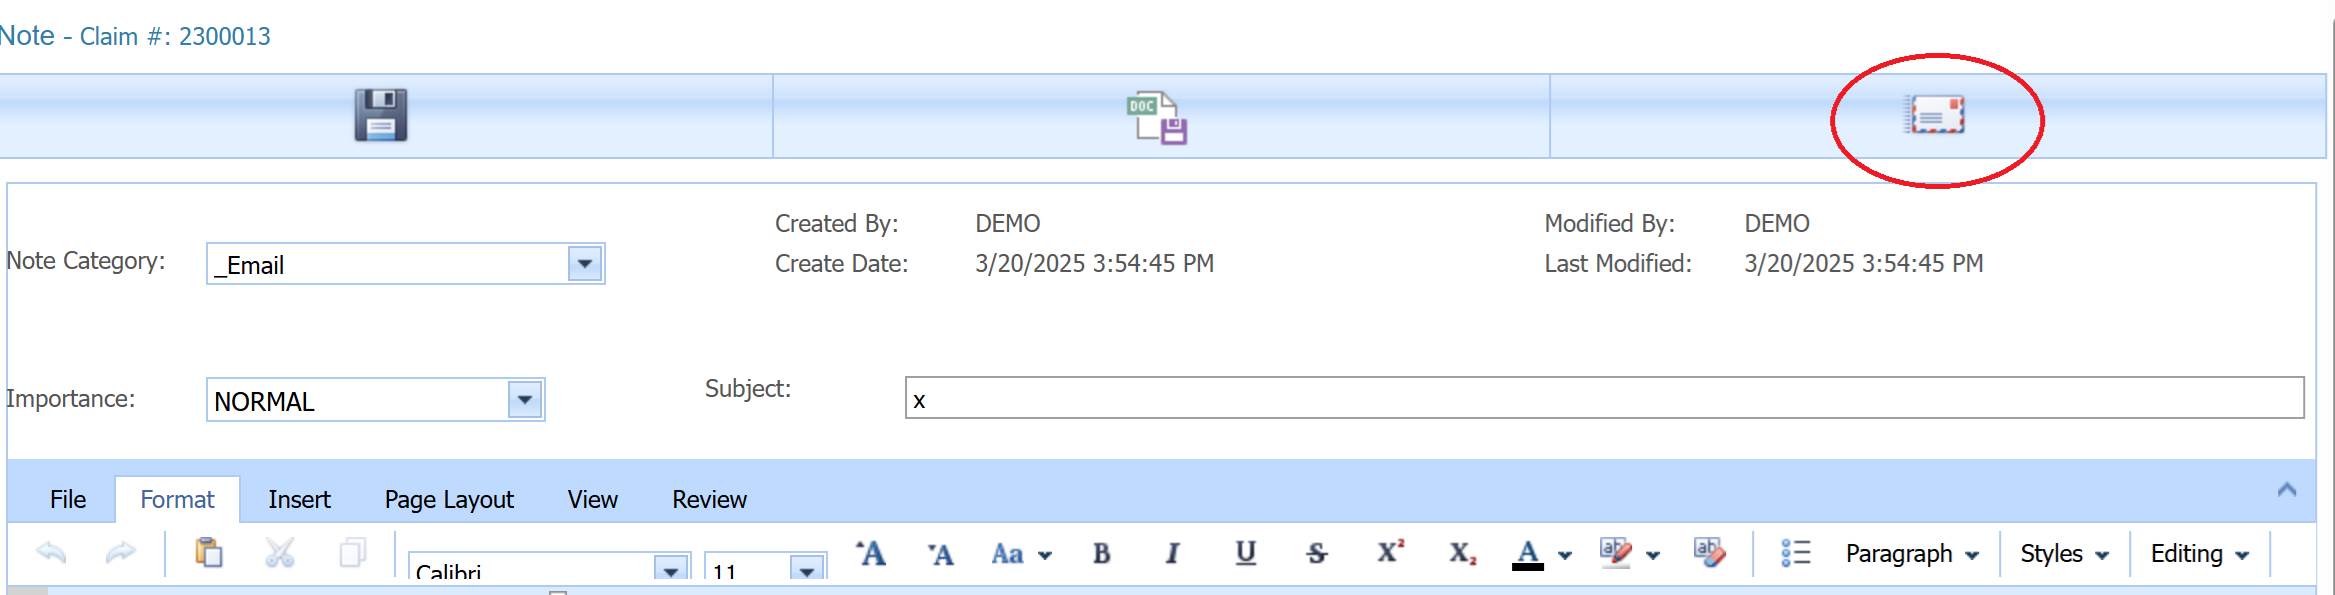Switch to the Insert tab
Viewport: 2335px width, 595px height.
click(x=299, y=499)
